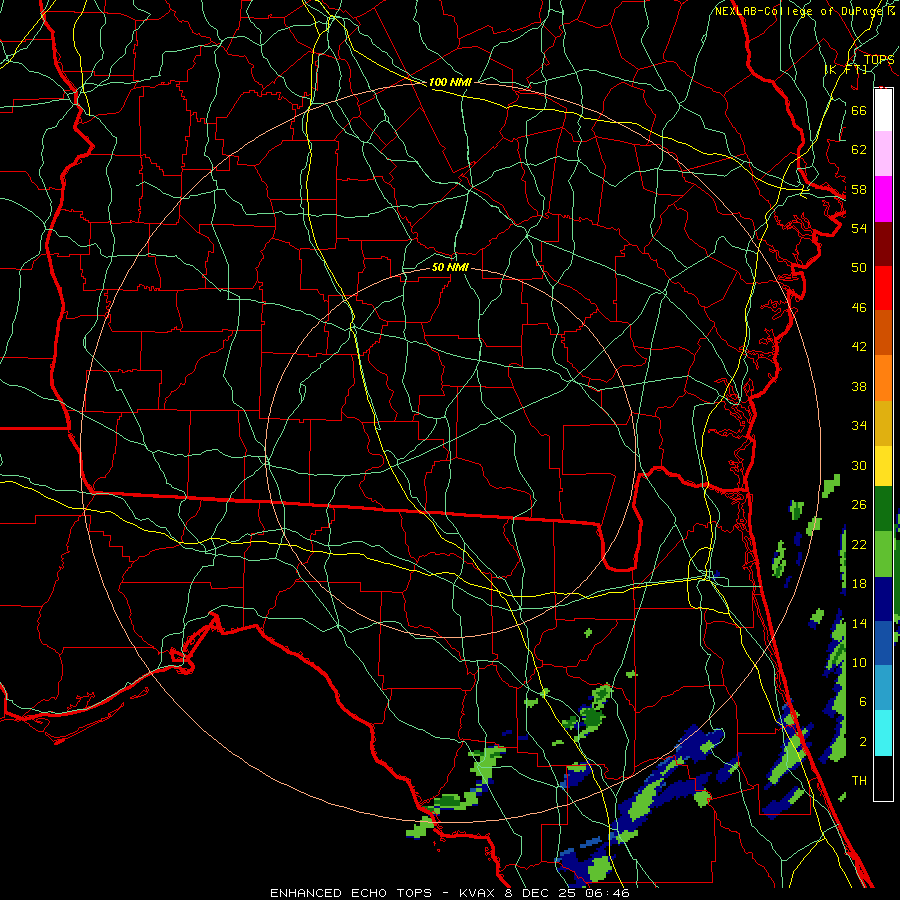Viewport: 900px width, 900px height.
Task: Select the dark green legend swatch
Action: [883, 509]
